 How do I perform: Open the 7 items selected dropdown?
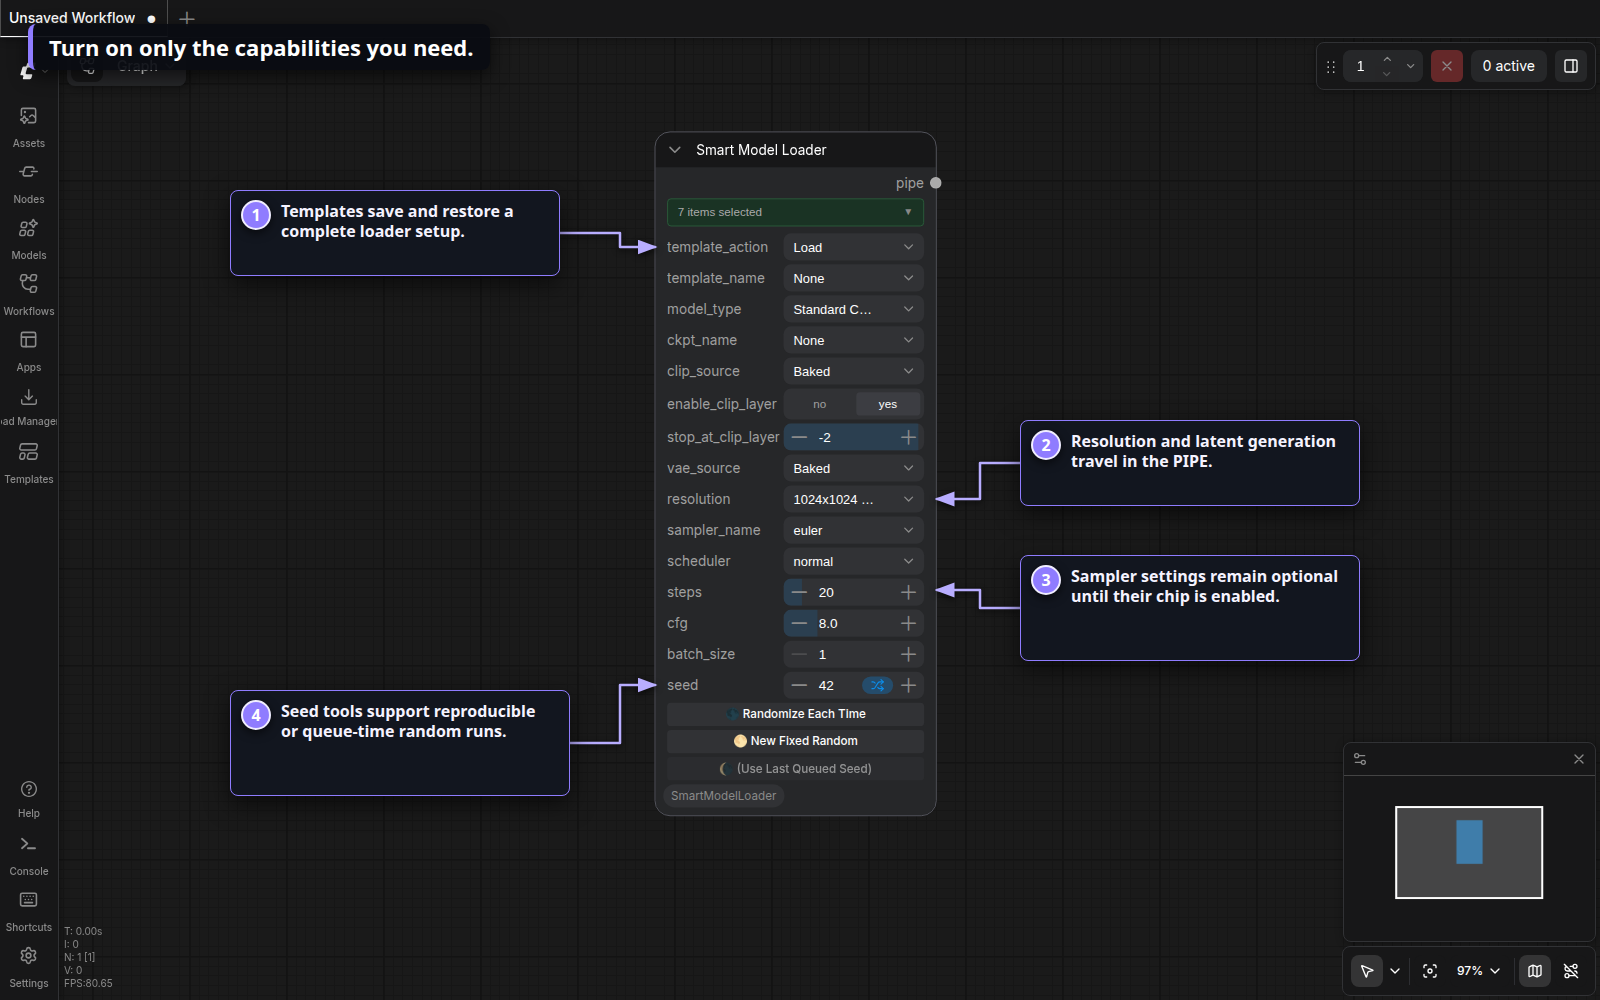pyautogui.click(x=795, y=212)
